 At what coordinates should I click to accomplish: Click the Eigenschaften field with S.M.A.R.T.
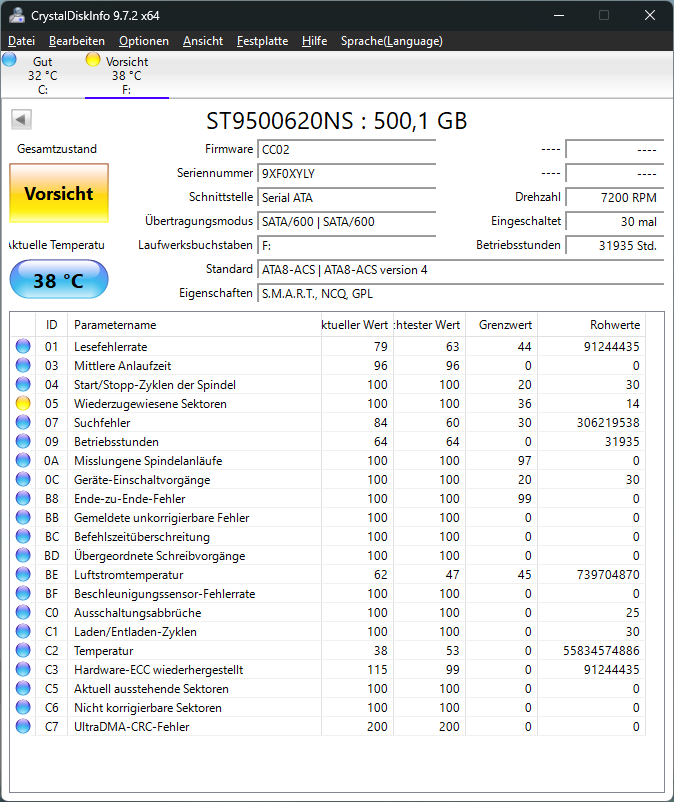[460, 294]
